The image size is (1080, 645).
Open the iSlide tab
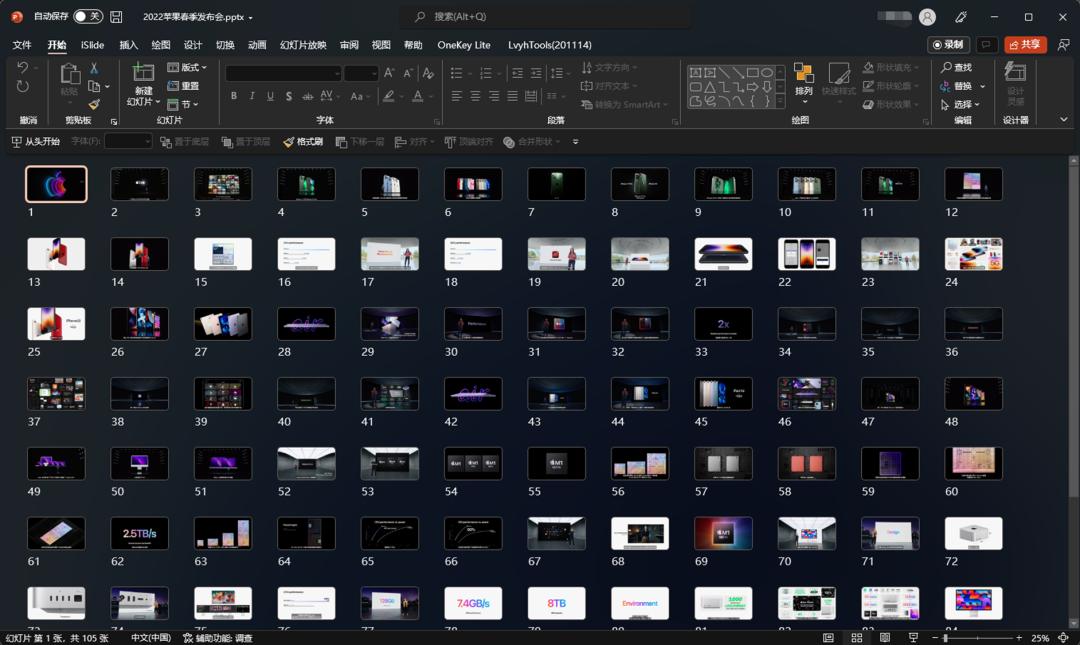[92, 45]
